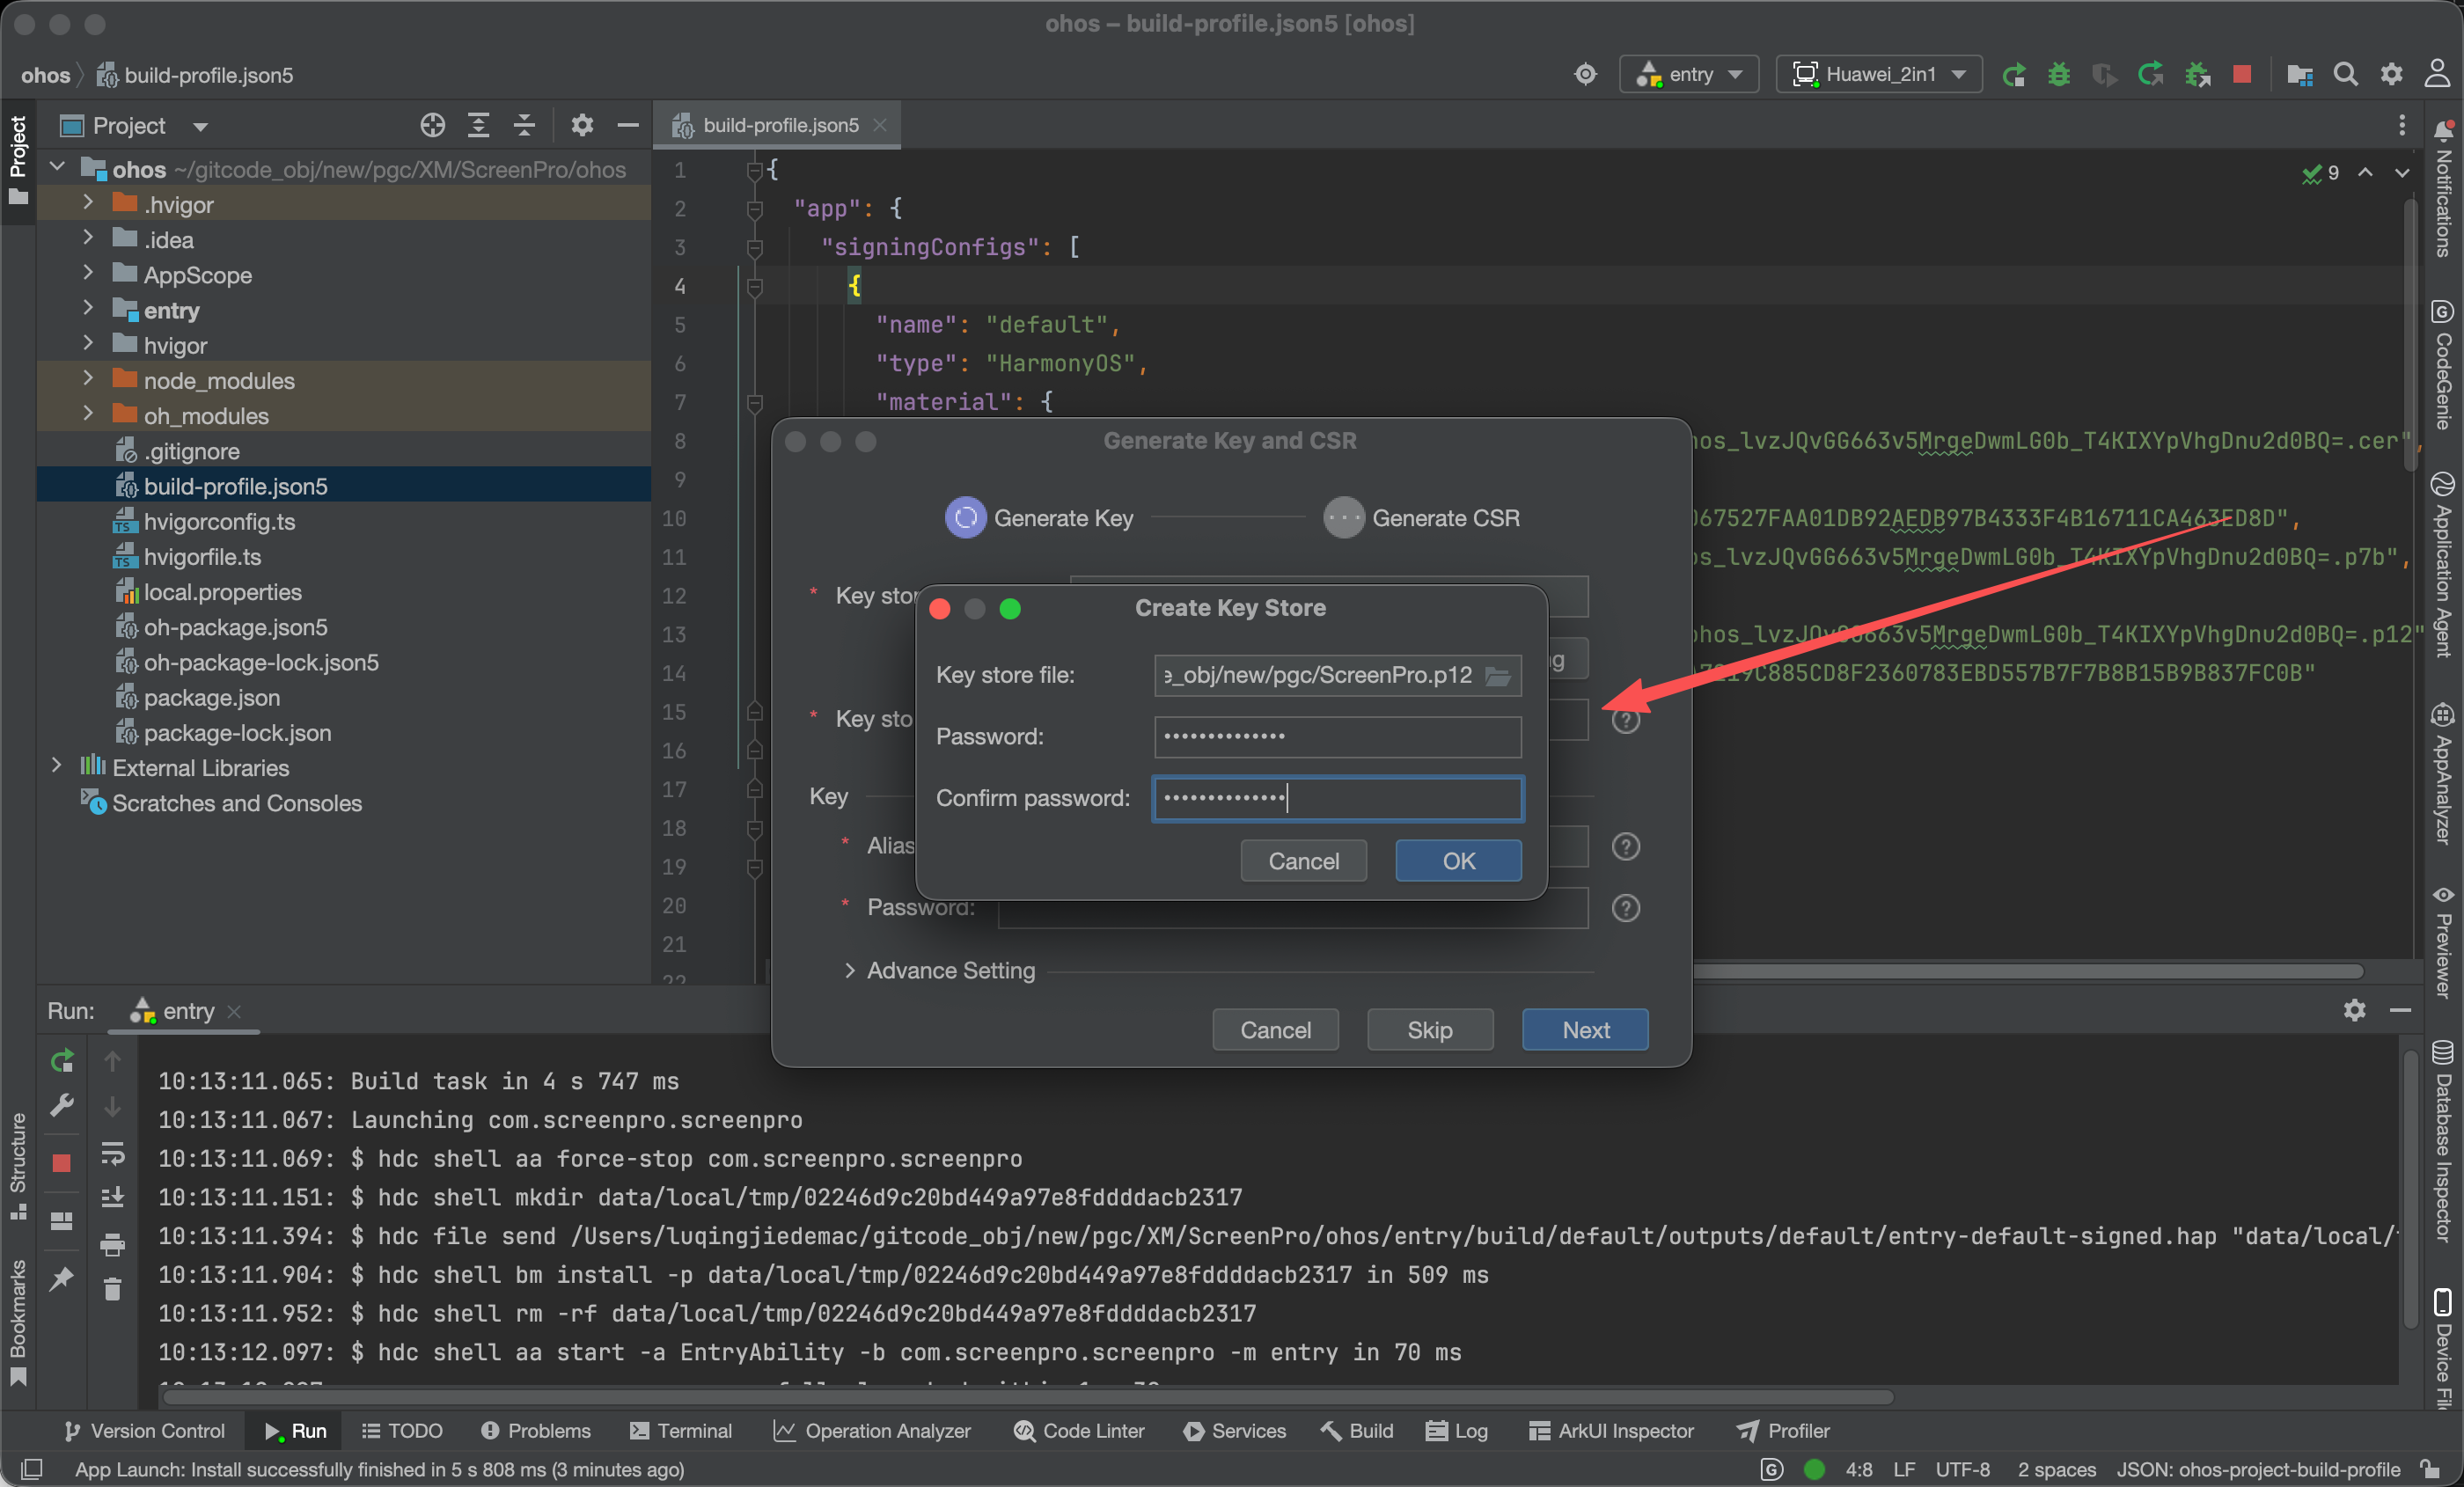The image size is (2464, 1487).
Task: Open Project panel options gear
Action: [x=582, y=125]
